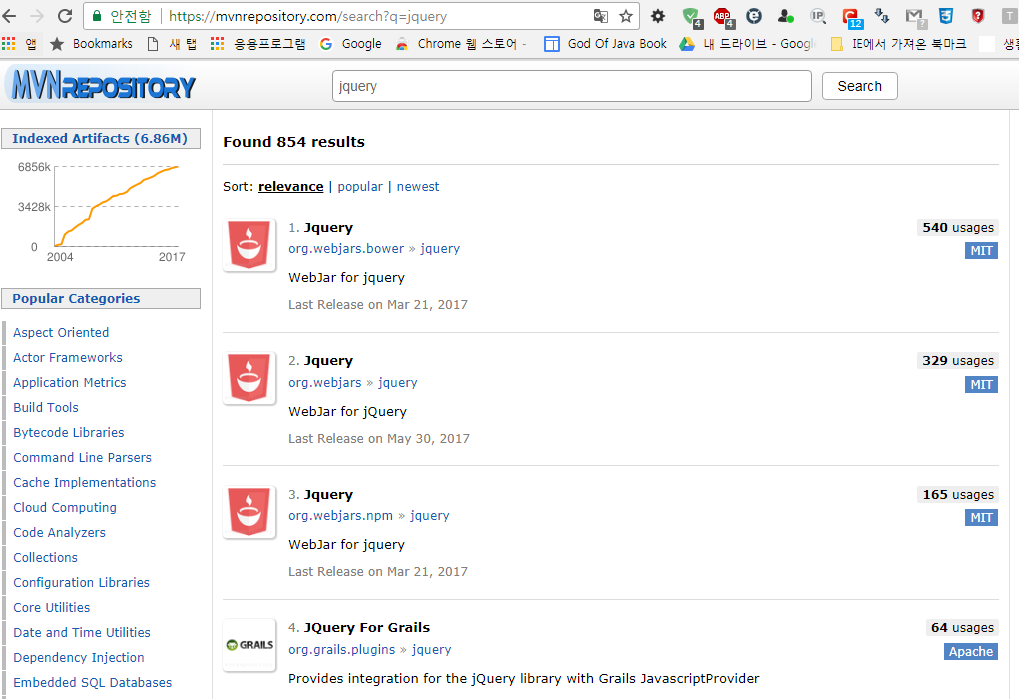The width and height of the screenshot is (1019, 699).
Task: Click the second result's WebJars icon
Action: pyautogui.click(x=249, y=378)
